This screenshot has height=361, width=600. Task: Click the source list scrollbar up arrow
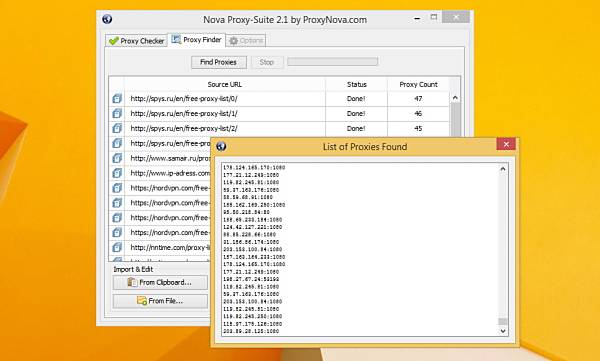tap(455, 98)
